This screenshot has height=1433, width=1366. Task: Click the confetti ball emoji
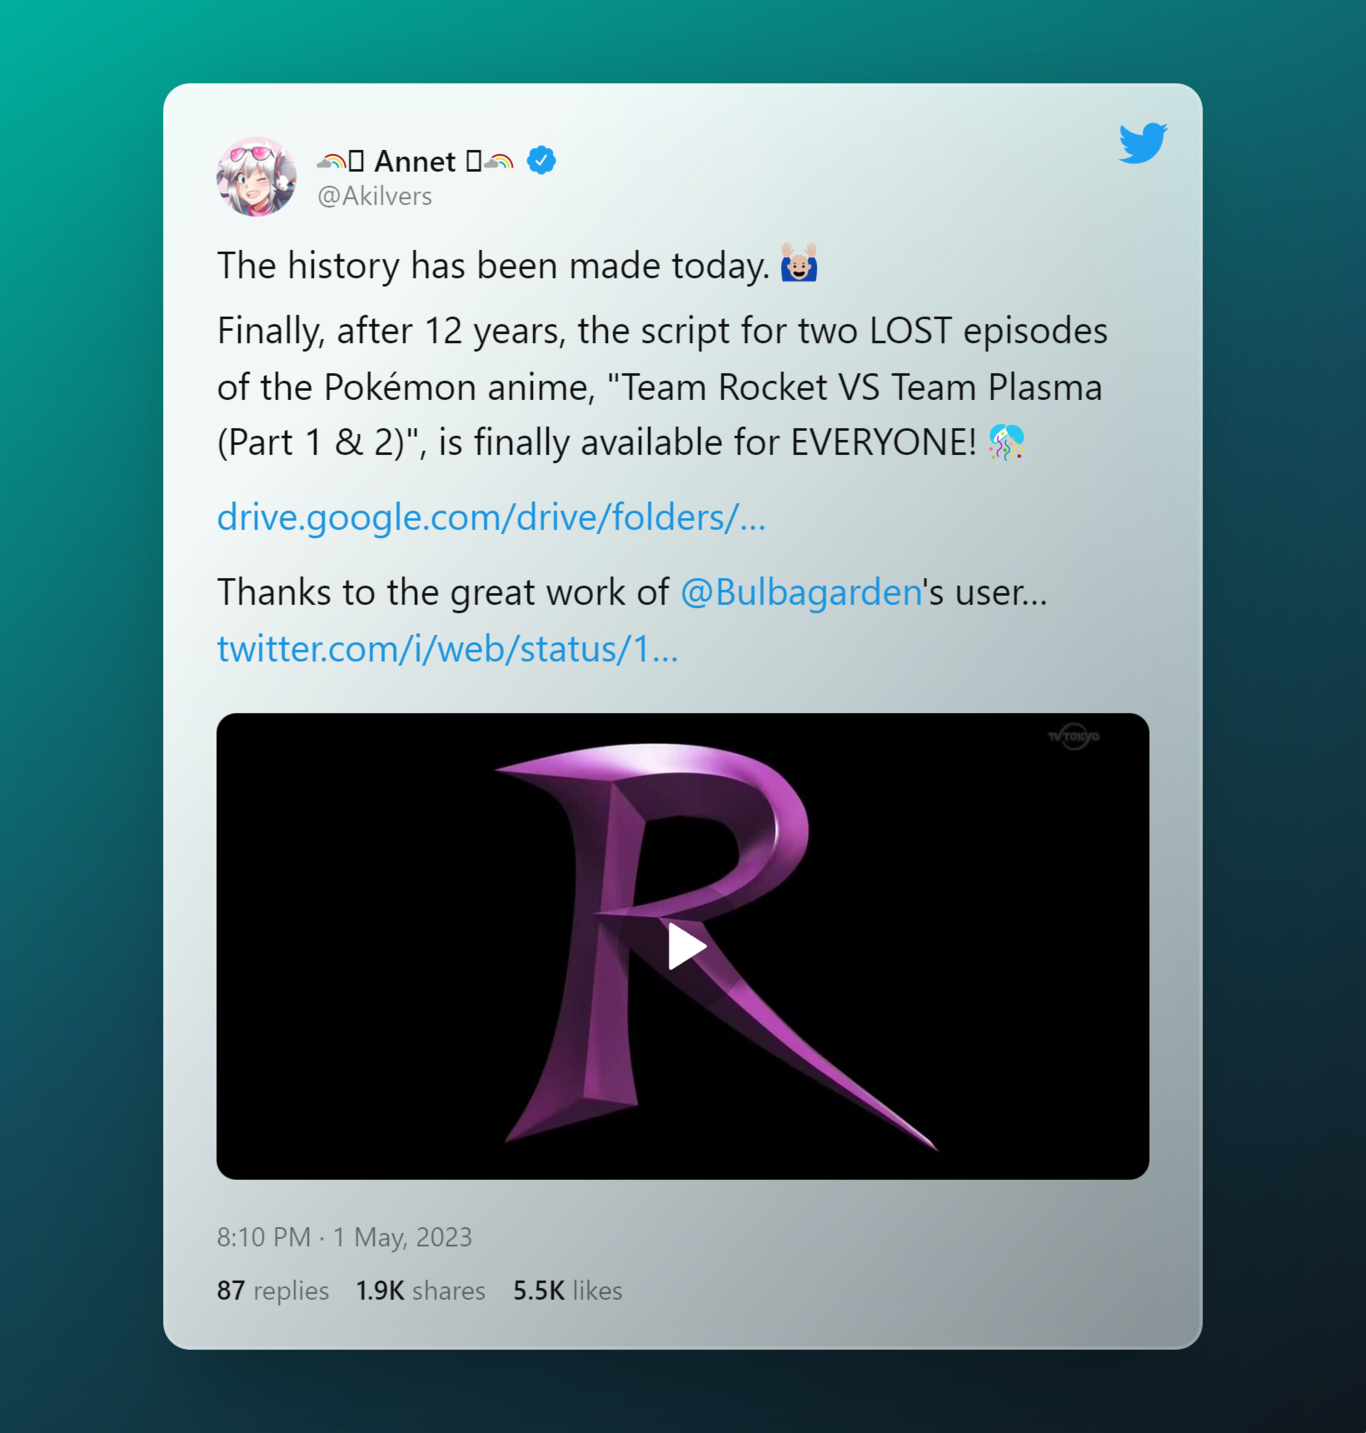[1006, 441]
